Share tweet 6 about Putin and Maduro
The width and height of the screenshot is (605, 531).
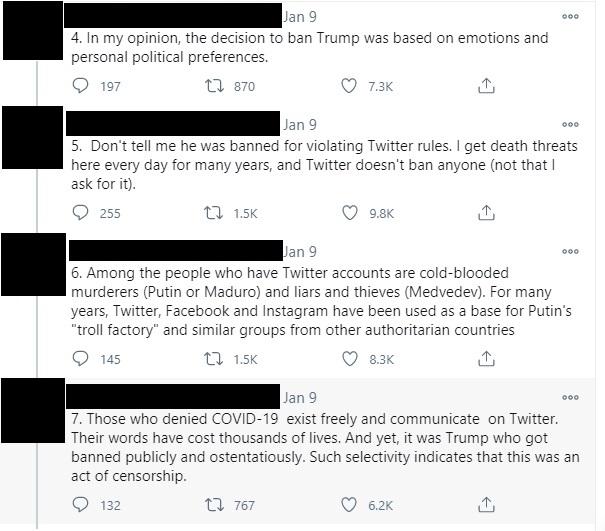click(486, 359)
